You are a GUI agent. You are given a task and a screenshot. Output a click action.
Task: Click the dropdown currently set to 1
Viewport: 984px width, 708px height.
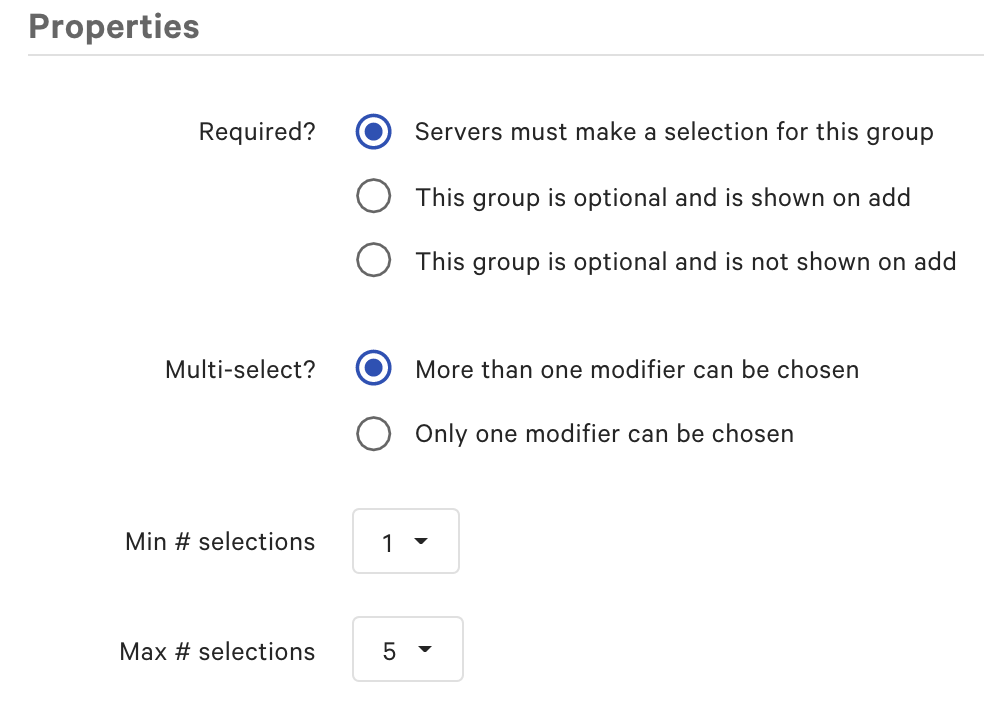[x=405, y=541]
